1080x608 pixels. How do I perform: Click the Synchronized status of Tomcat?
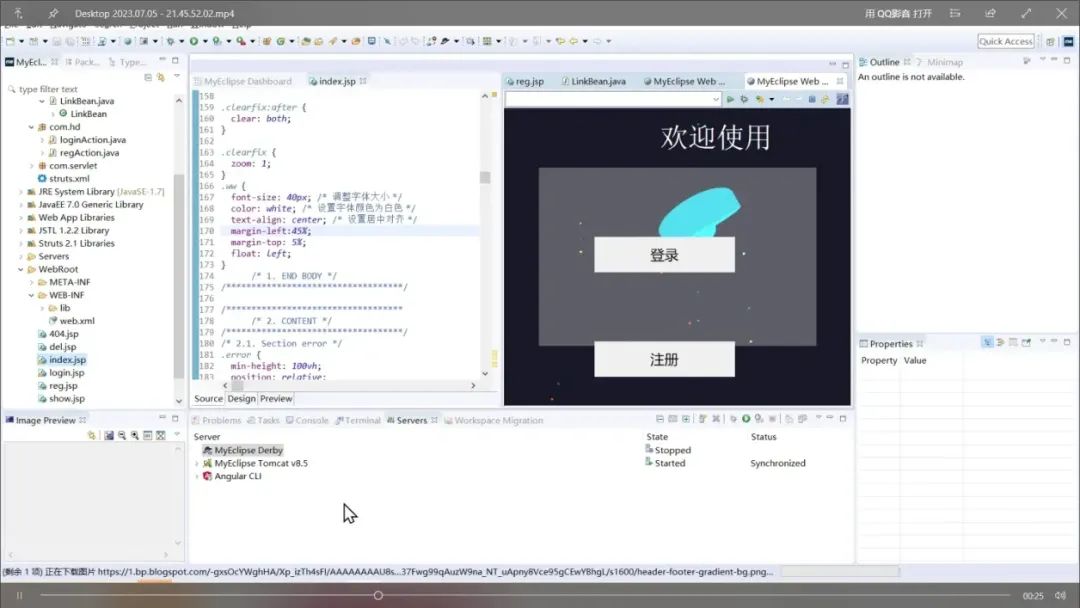(778, 463)
